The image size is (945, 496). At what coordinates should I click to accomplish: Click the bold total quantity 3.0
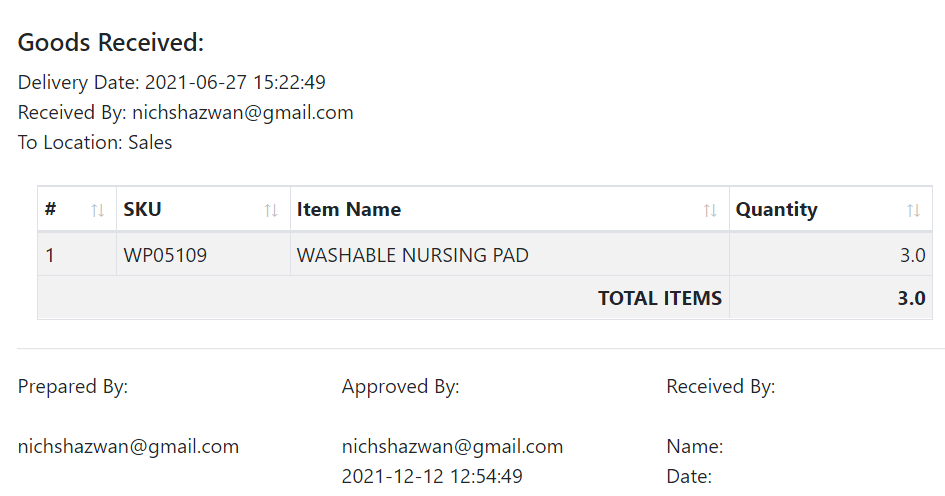(x=911, y=298)
